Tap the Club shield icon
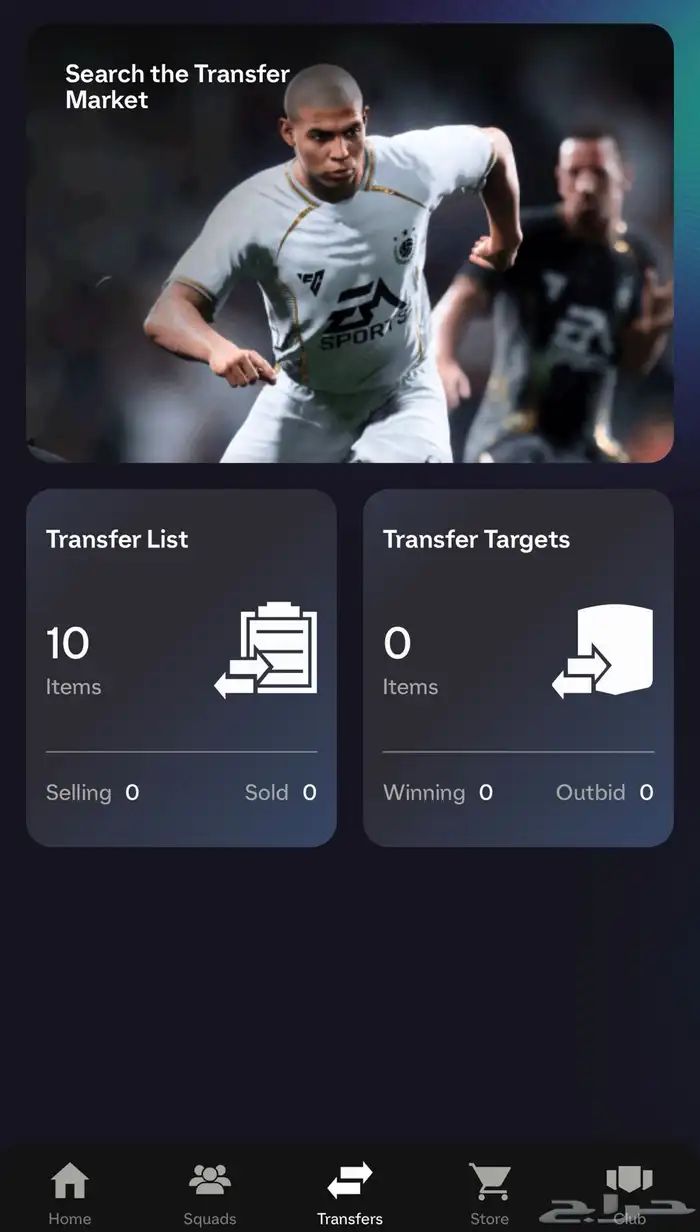The height and width of the screenshot is (1232, 700). (x=629, y=1181)
